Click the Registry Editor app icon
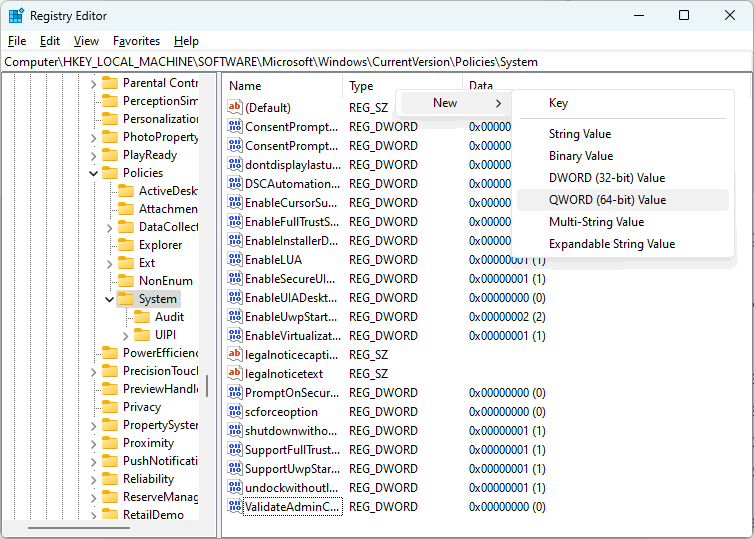754x539 pixels. pyautogui.click(x=16, y=16)
